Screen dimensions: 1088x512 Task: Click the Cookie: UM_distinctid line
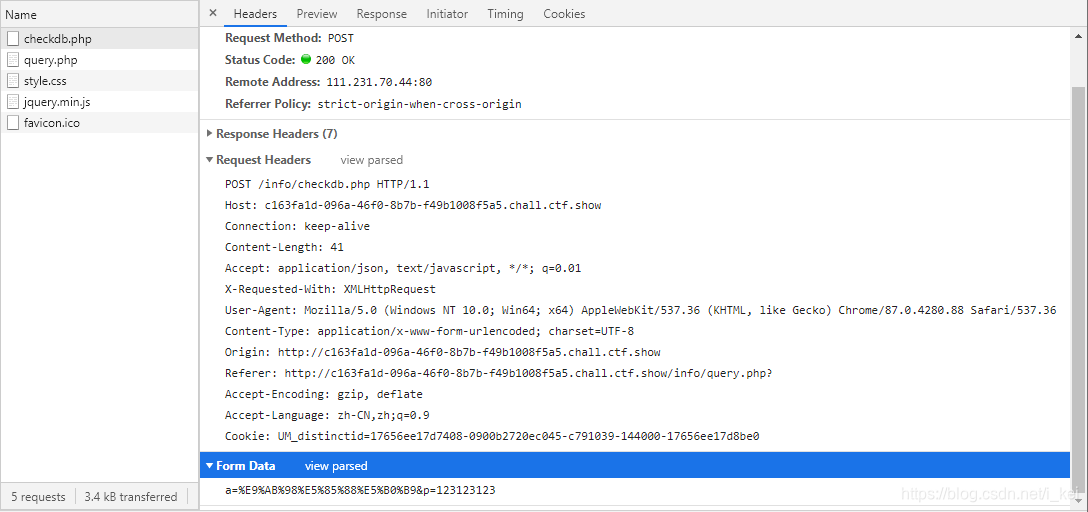492,436
